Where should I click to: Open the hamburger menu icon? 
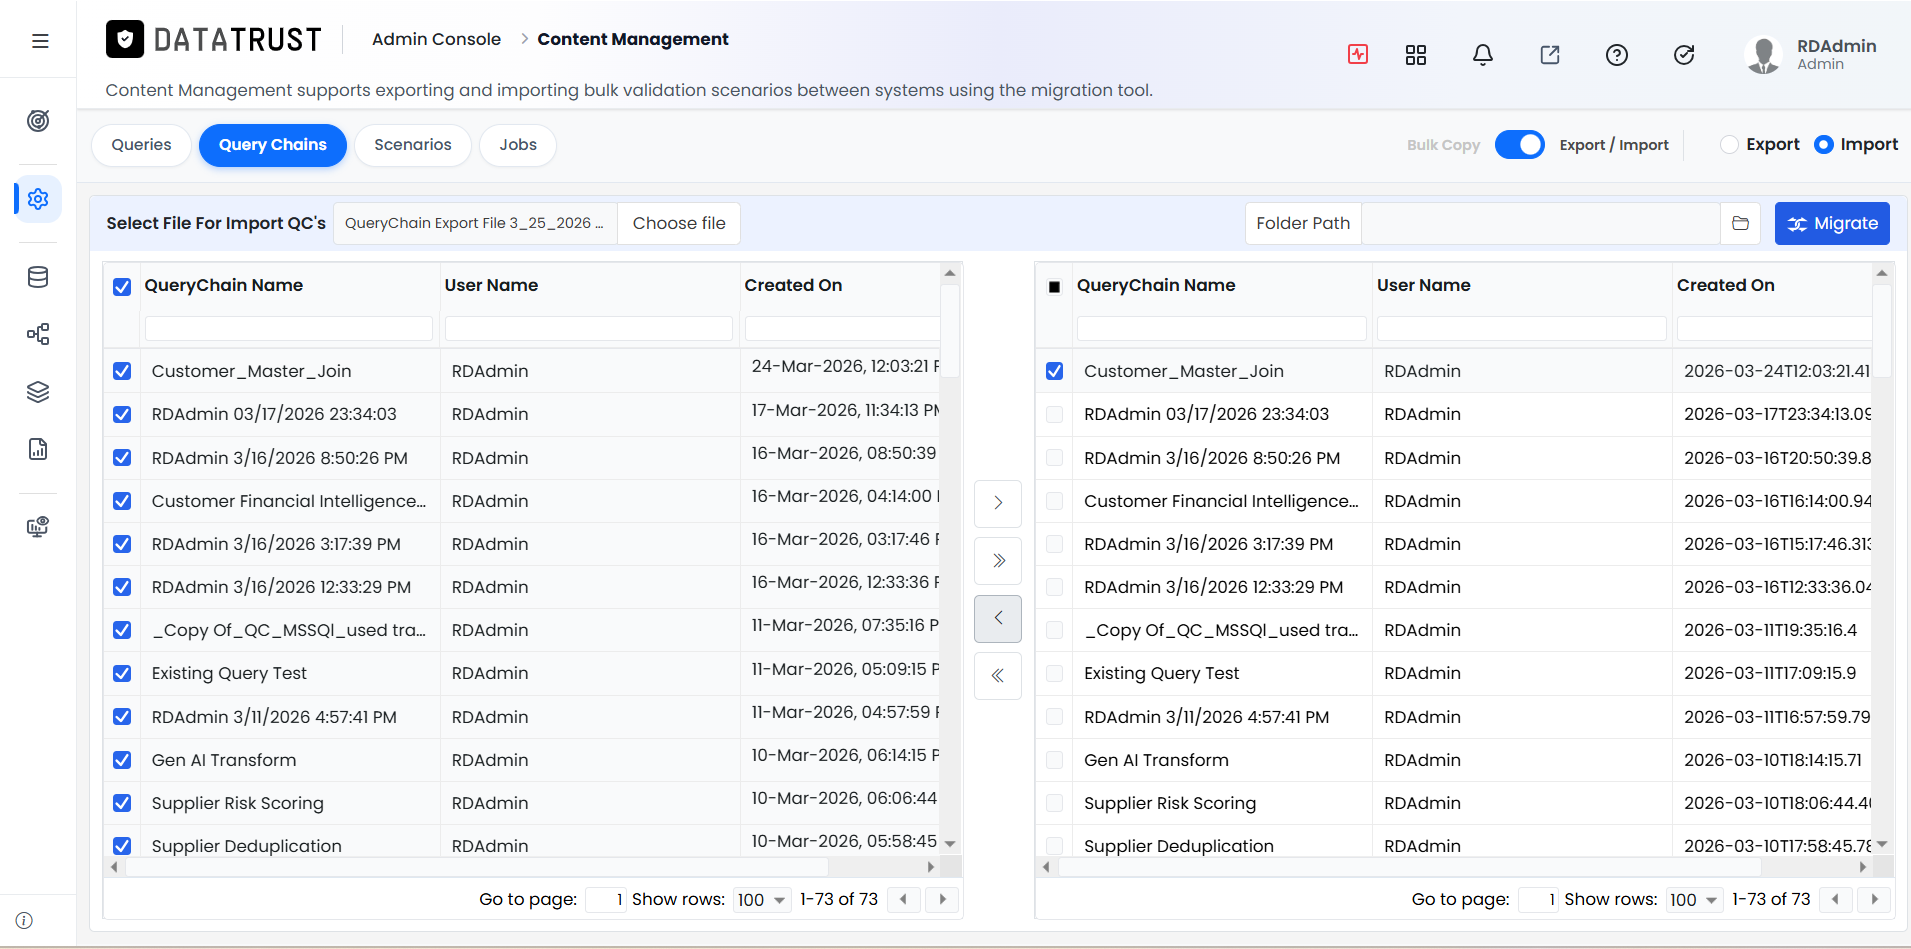tap(40, 41)
